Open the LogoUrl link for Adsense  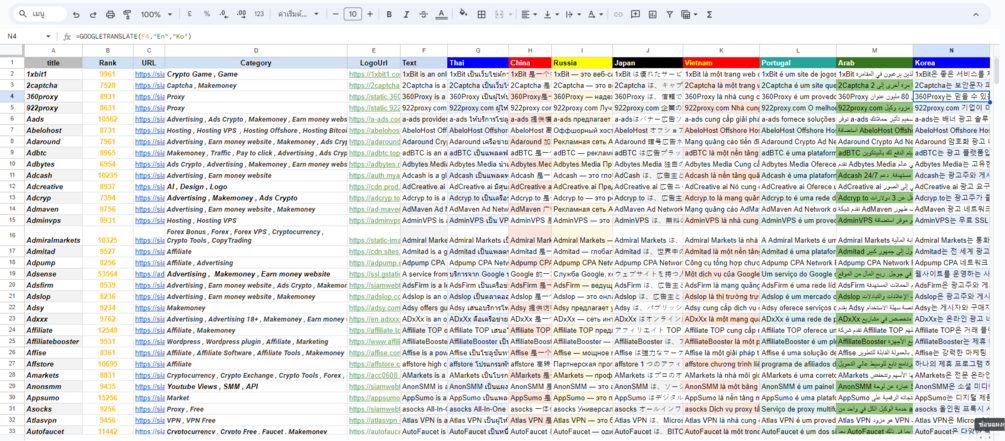click(374, 274)
